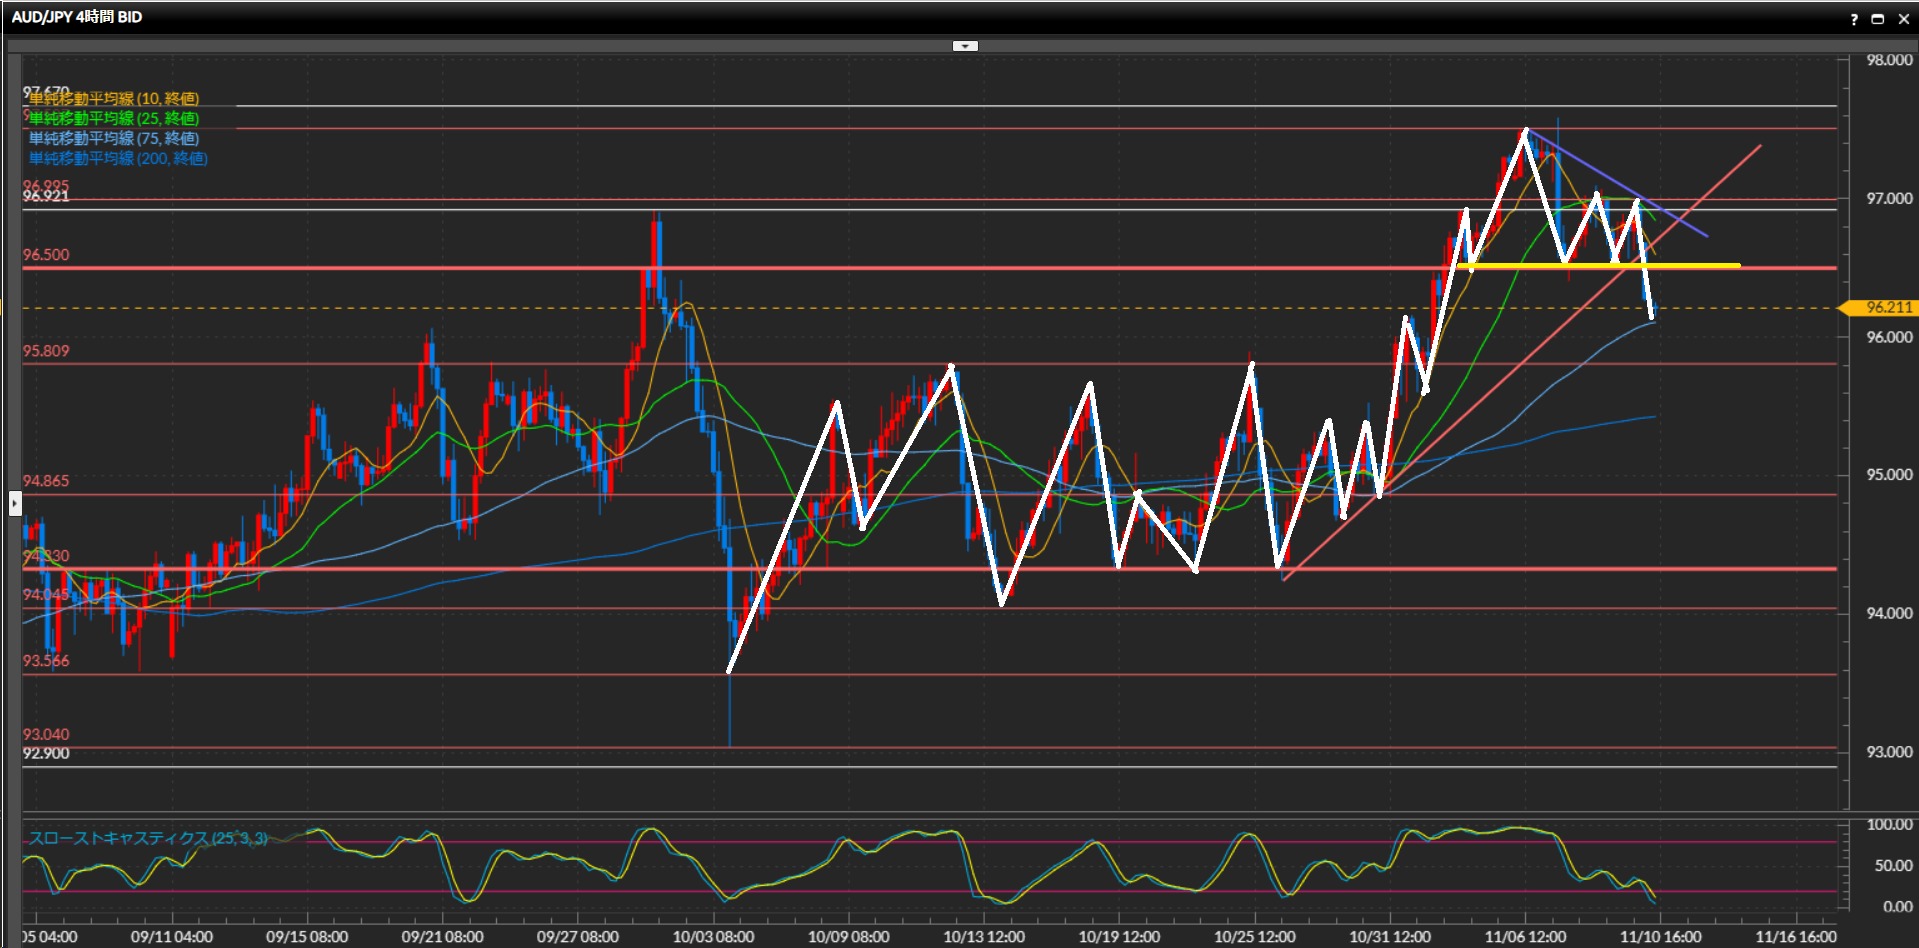Click the AUD/JPY 4時間 BID title
The image size is (1919, 948).
coord(77,17)
